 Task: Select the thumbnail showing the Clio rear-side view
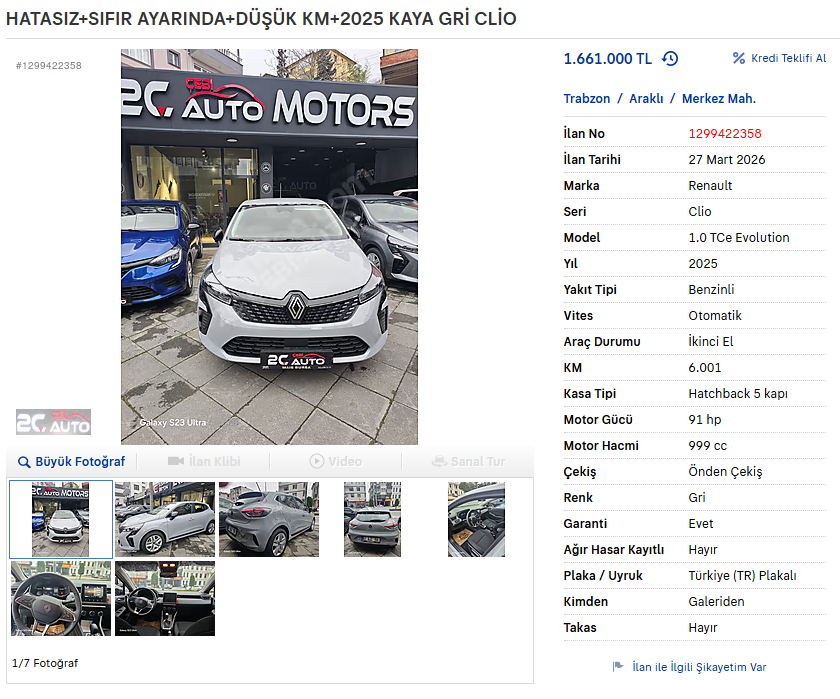pos(269,519)
